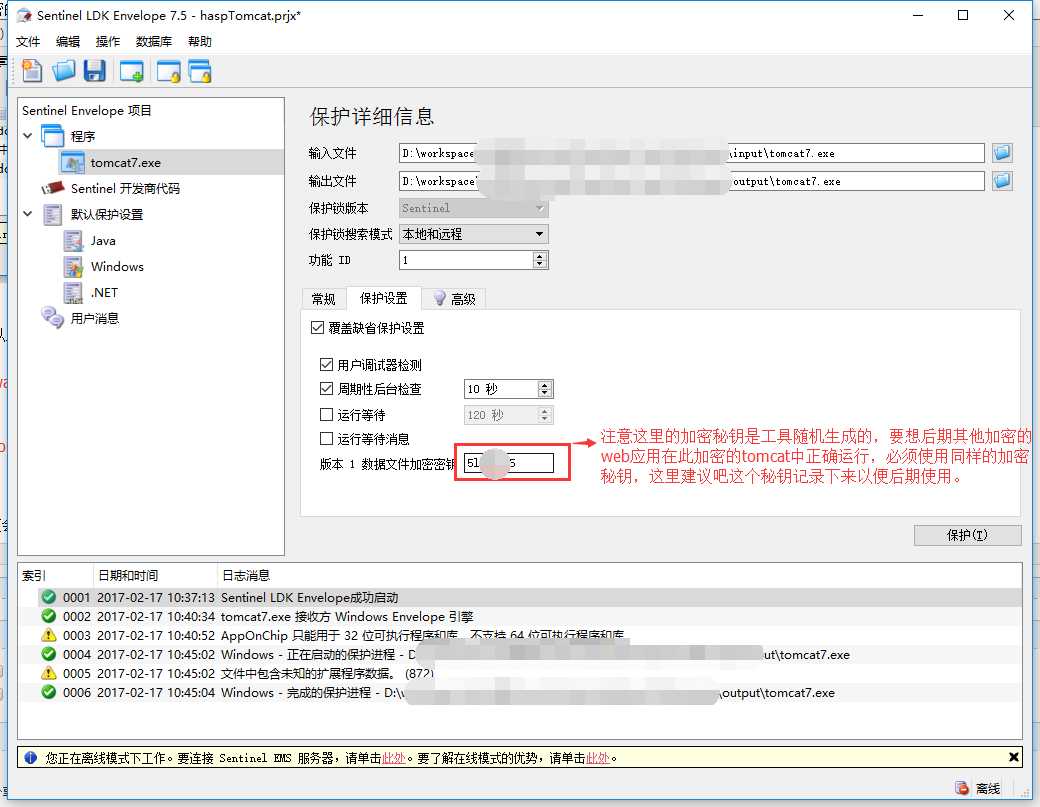Decrease 周期性后台检查 seconds value
Screen dimensions: 1040x807
coord(545,393)
